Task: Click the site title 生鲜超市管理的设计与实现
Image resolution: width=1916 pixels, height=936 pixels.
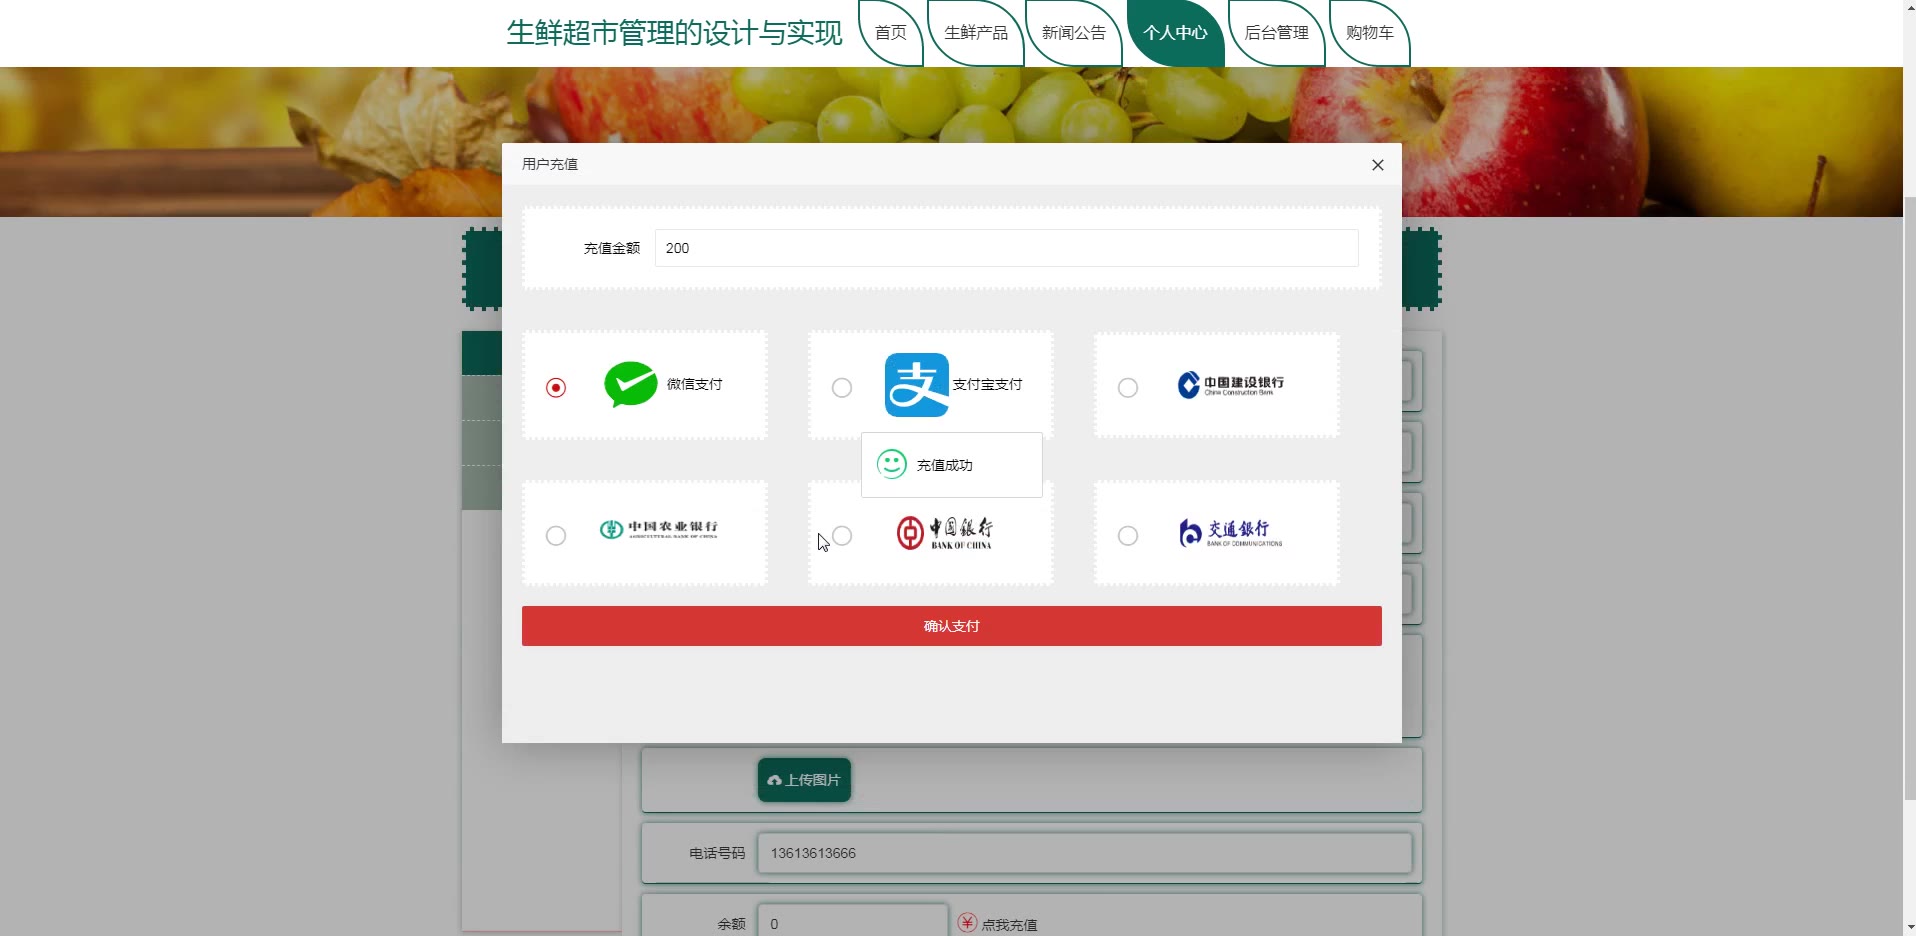Action: pyautogui.click(x=675, y=33)
